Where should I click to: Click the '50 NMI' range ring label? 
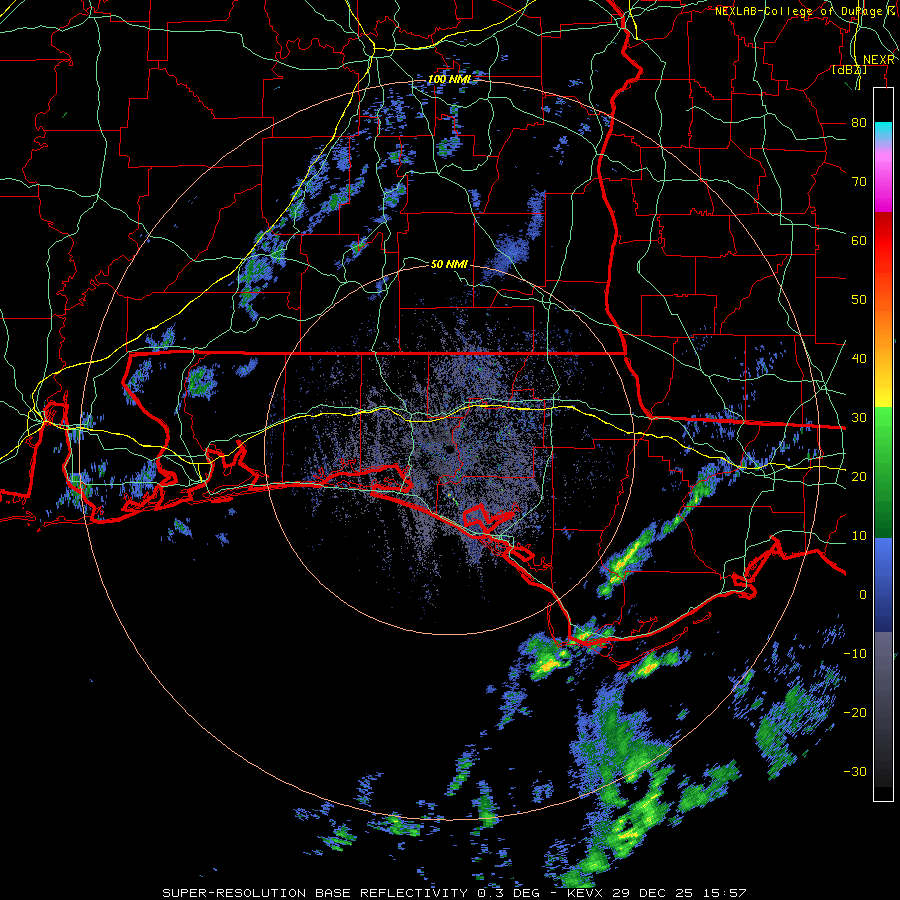[x=449, y=264]
